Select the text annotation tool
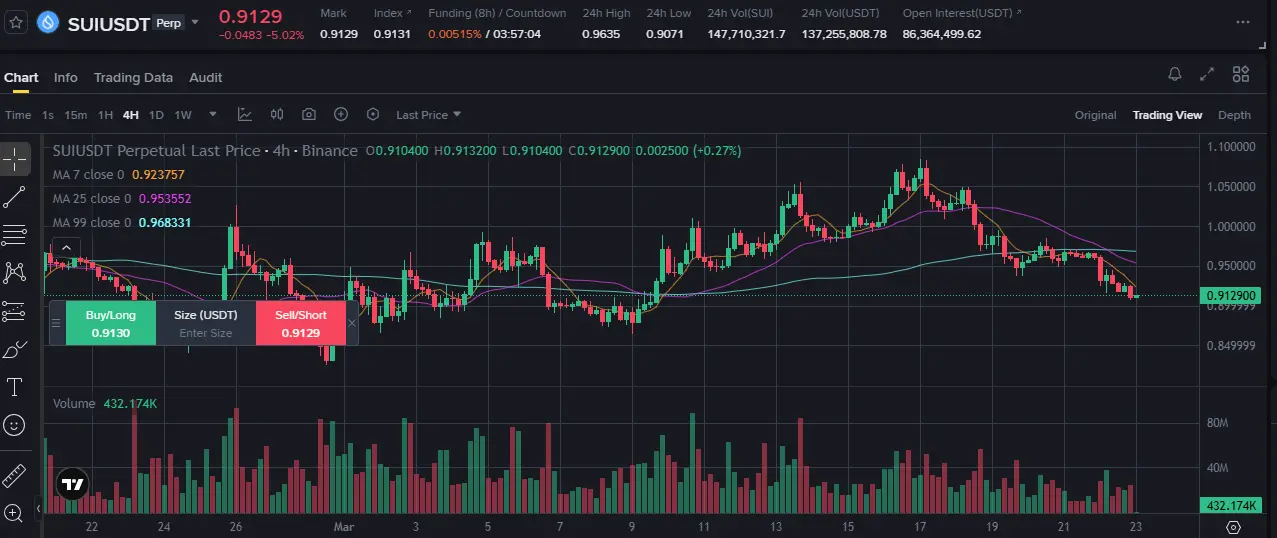1277x538 pixels. [x=15, y=387]
